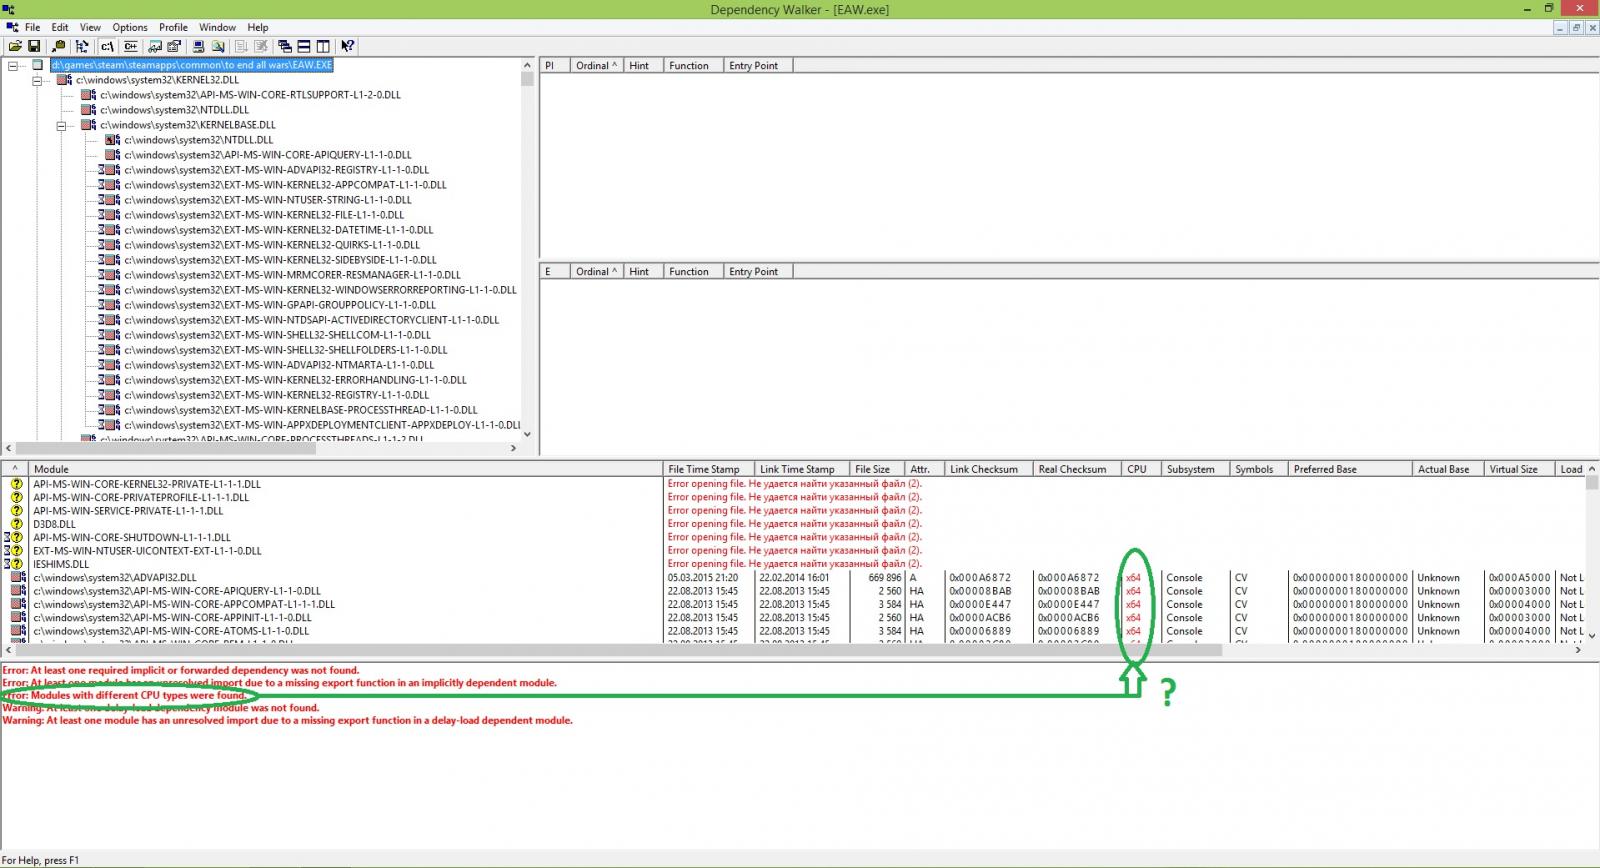The height and width of the screenshot is (868, 1600).
Task: Click the Open file toolbar icon
Action: [x=15, y=46]
